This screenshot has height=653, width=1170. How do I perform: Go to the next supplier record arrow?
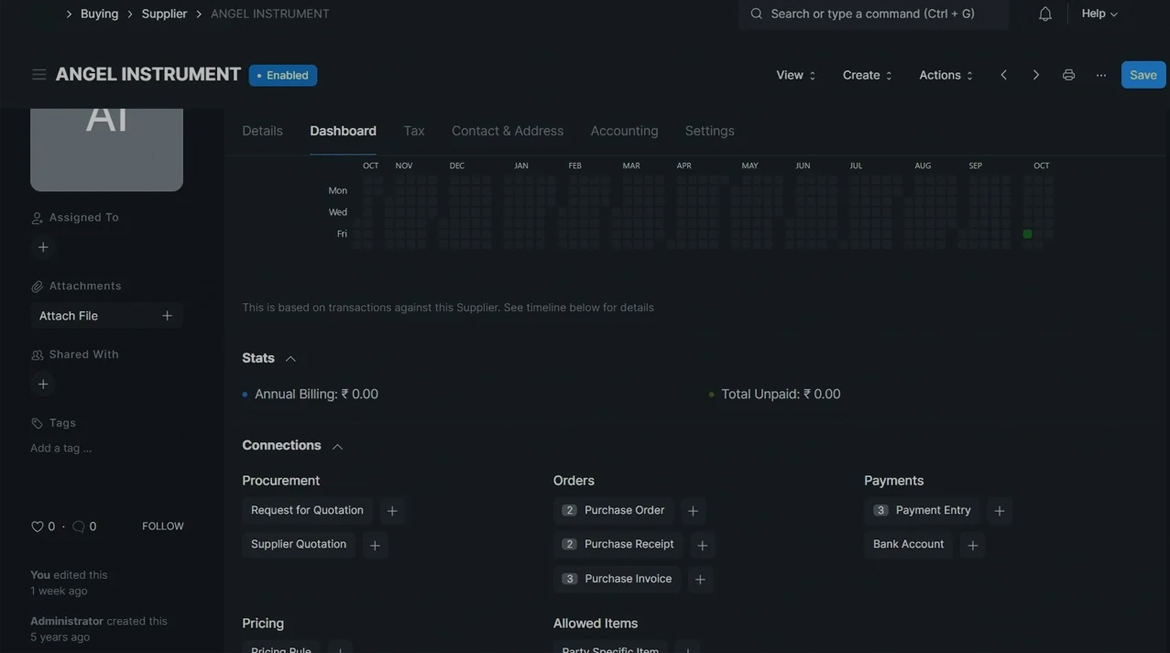(1035, 75)
